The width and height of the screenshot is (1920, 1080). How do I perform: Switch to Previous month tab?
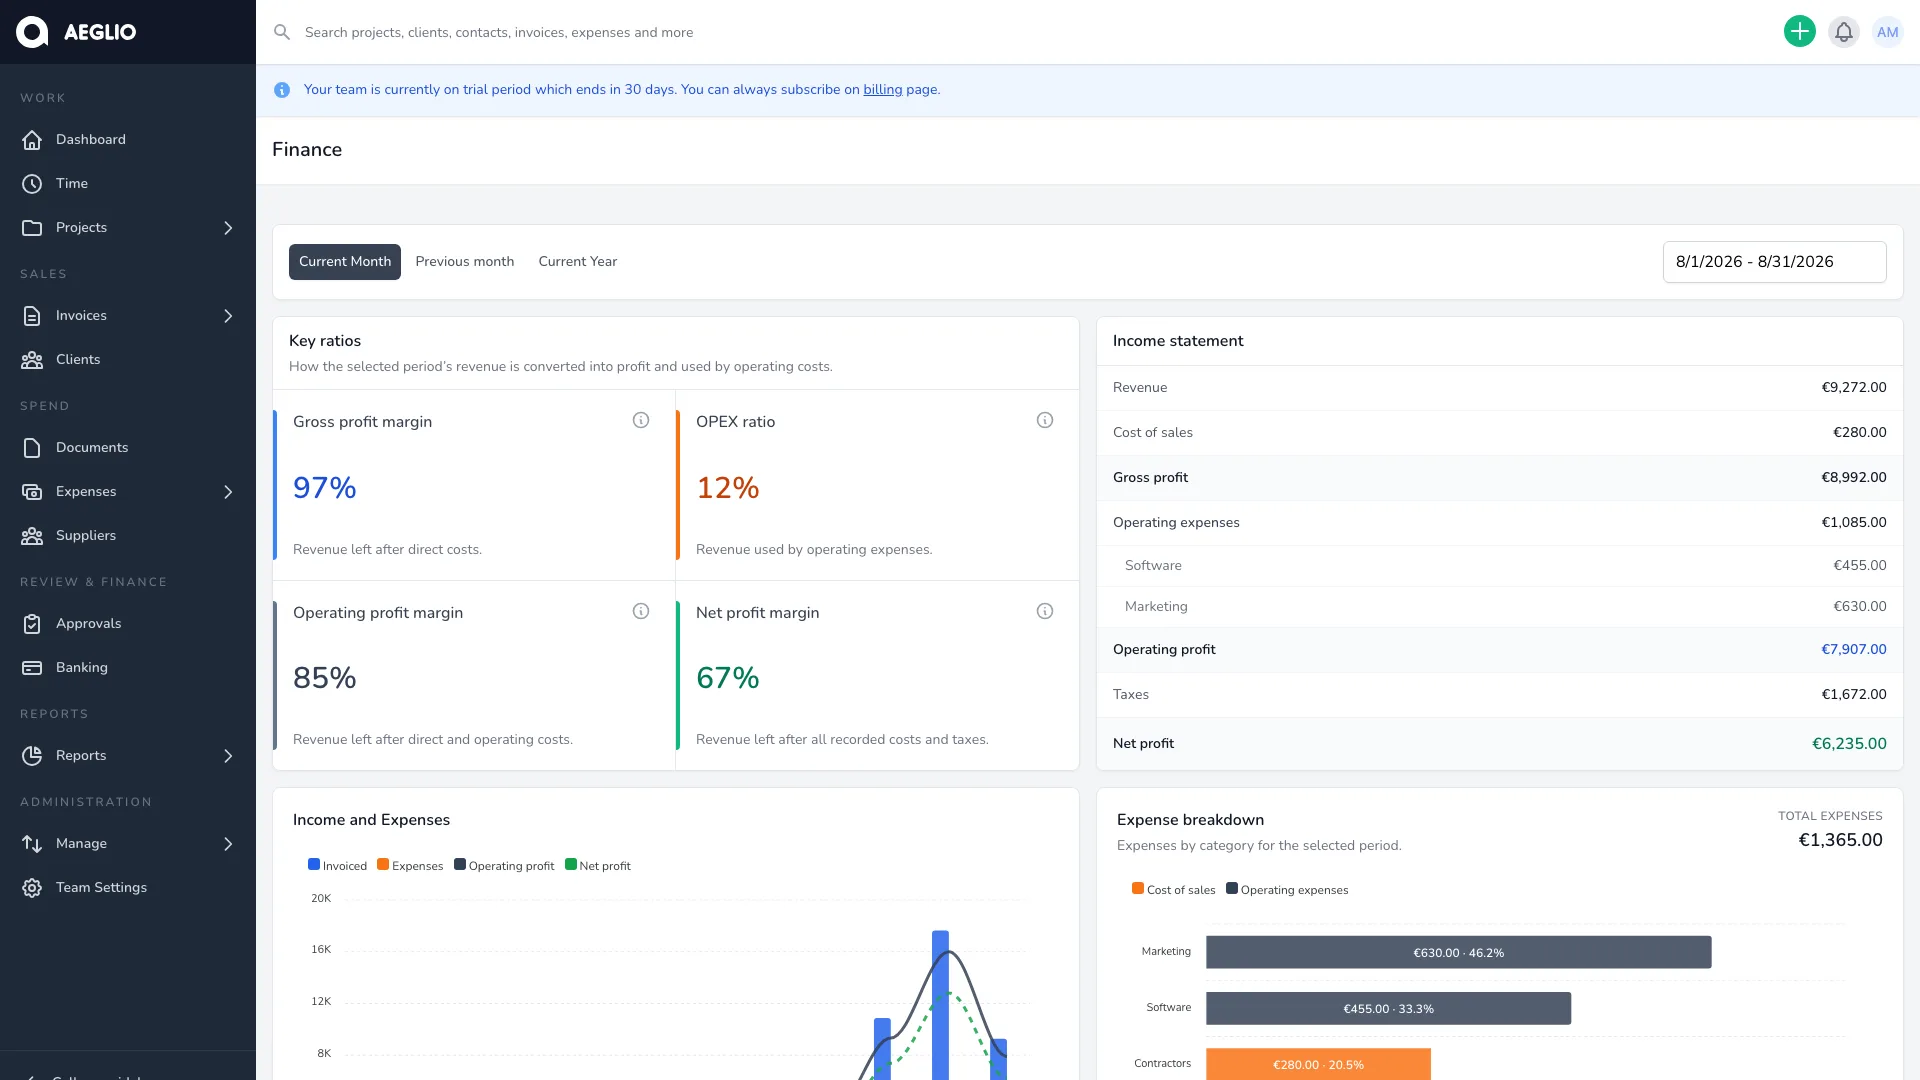465,262
